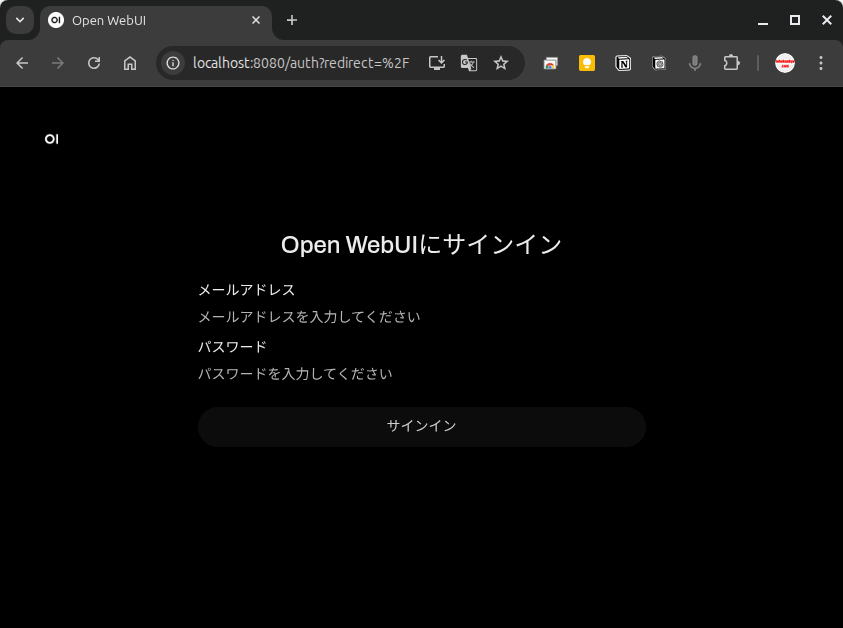Reload the current page
Viewport: 843px width, 628px height.
[94, 63]
